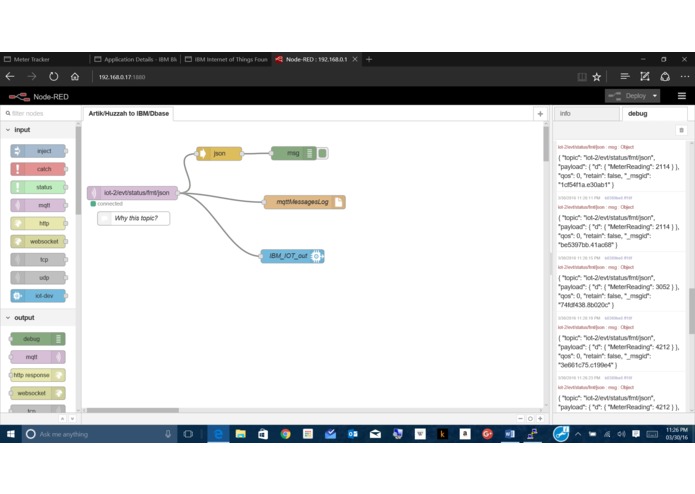The image size is (695, 494).
Task: Select the input websocket node in palette
Action: pos(39,241)
